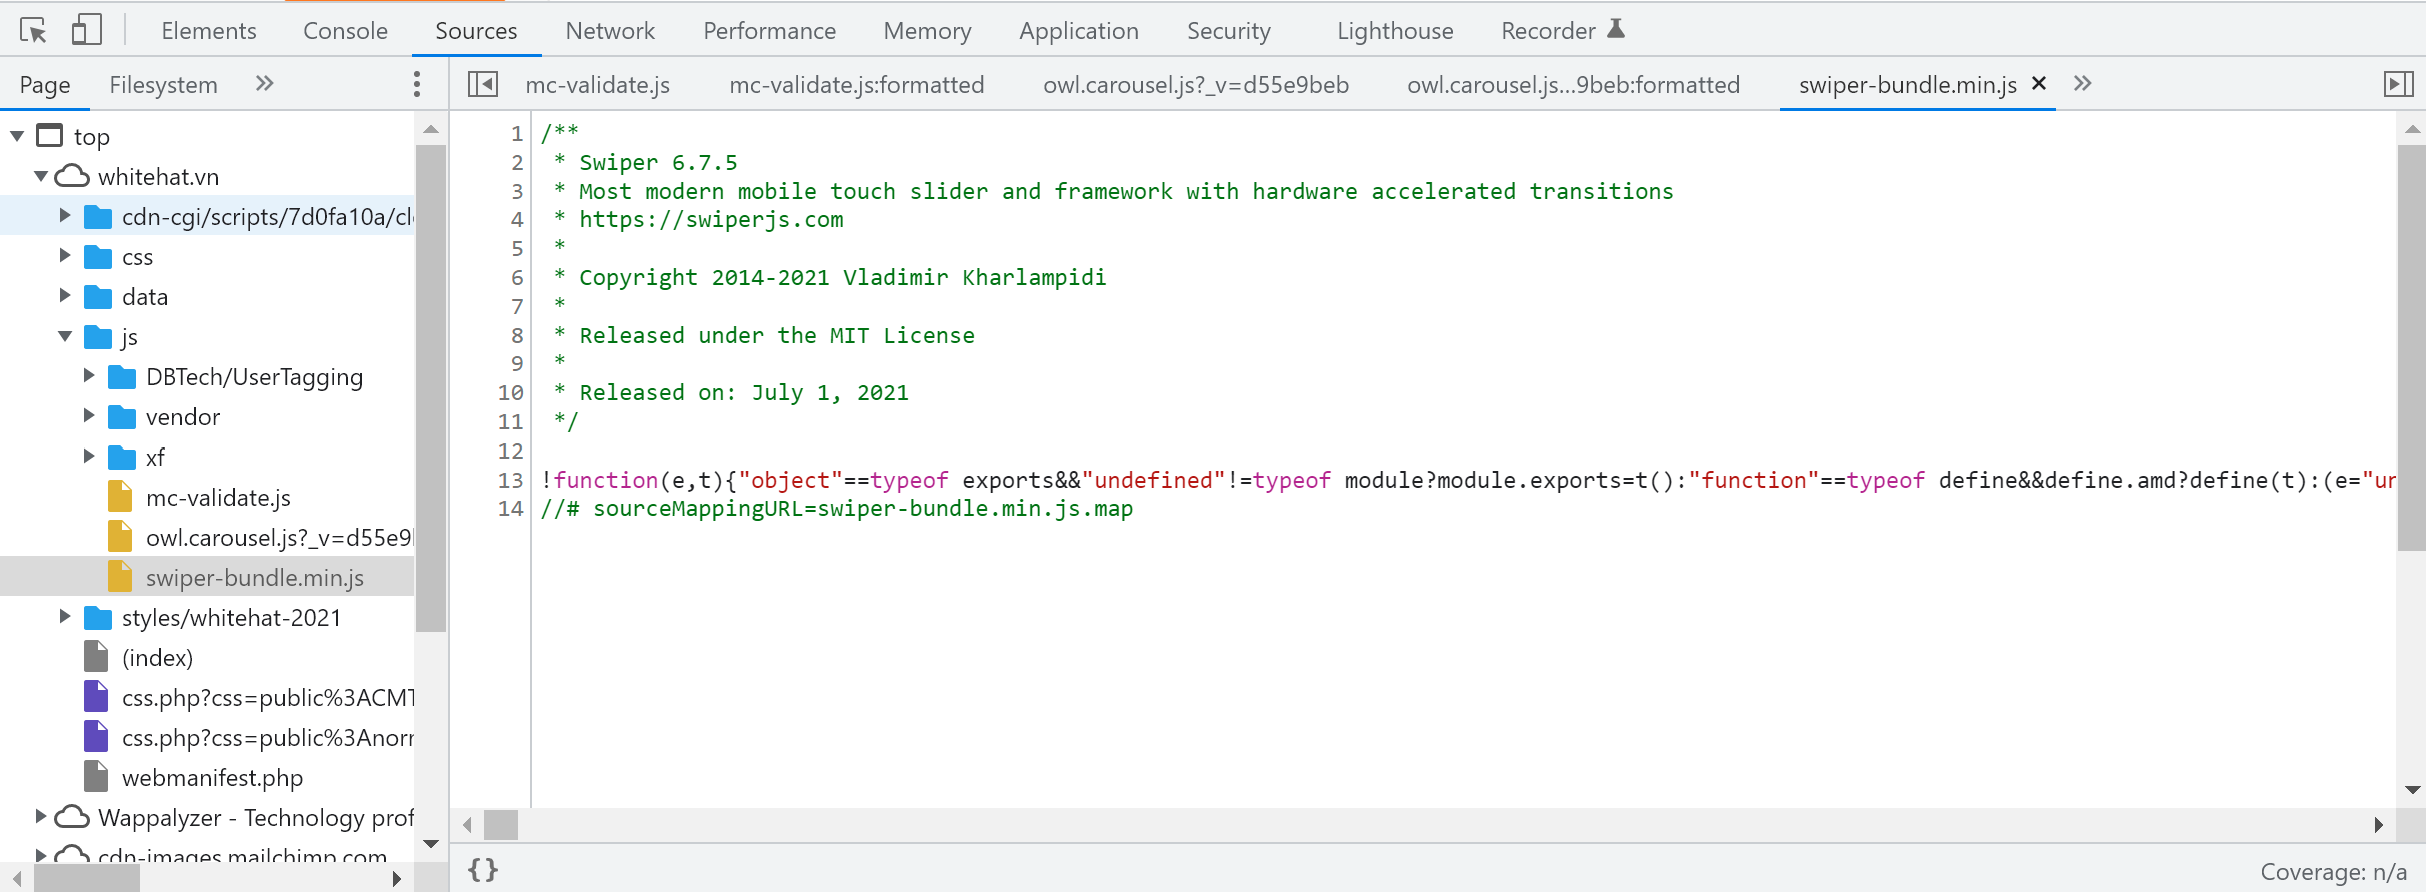Go to the Performance tab

point(769,31)
